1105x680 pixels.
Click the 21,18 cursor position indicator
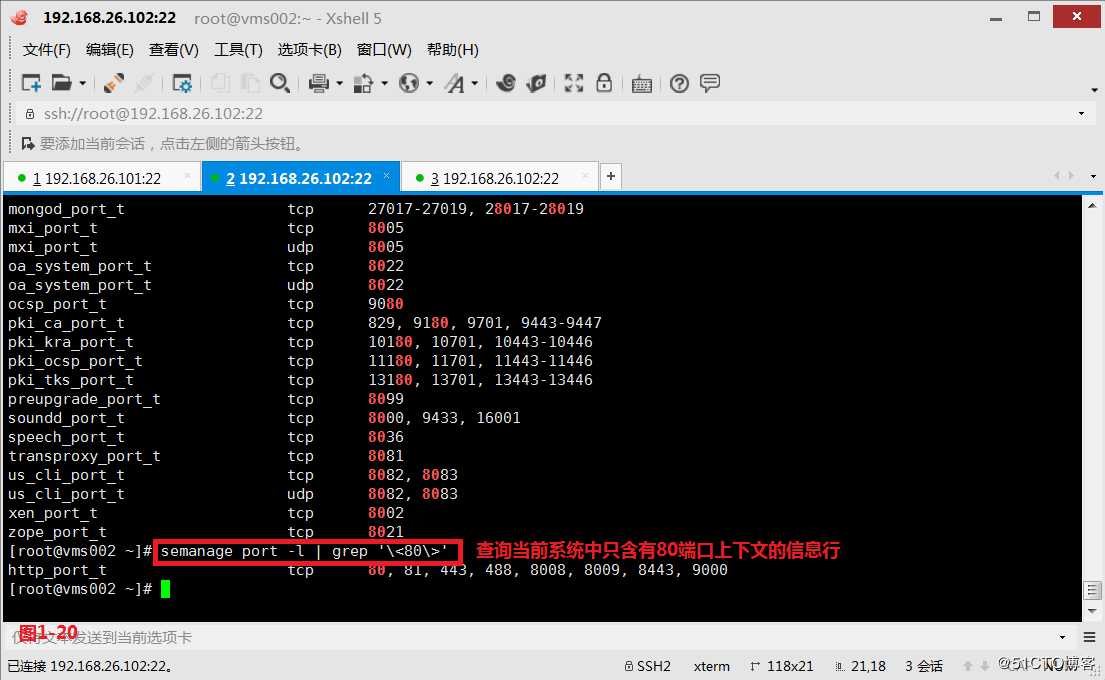[860, 666]
